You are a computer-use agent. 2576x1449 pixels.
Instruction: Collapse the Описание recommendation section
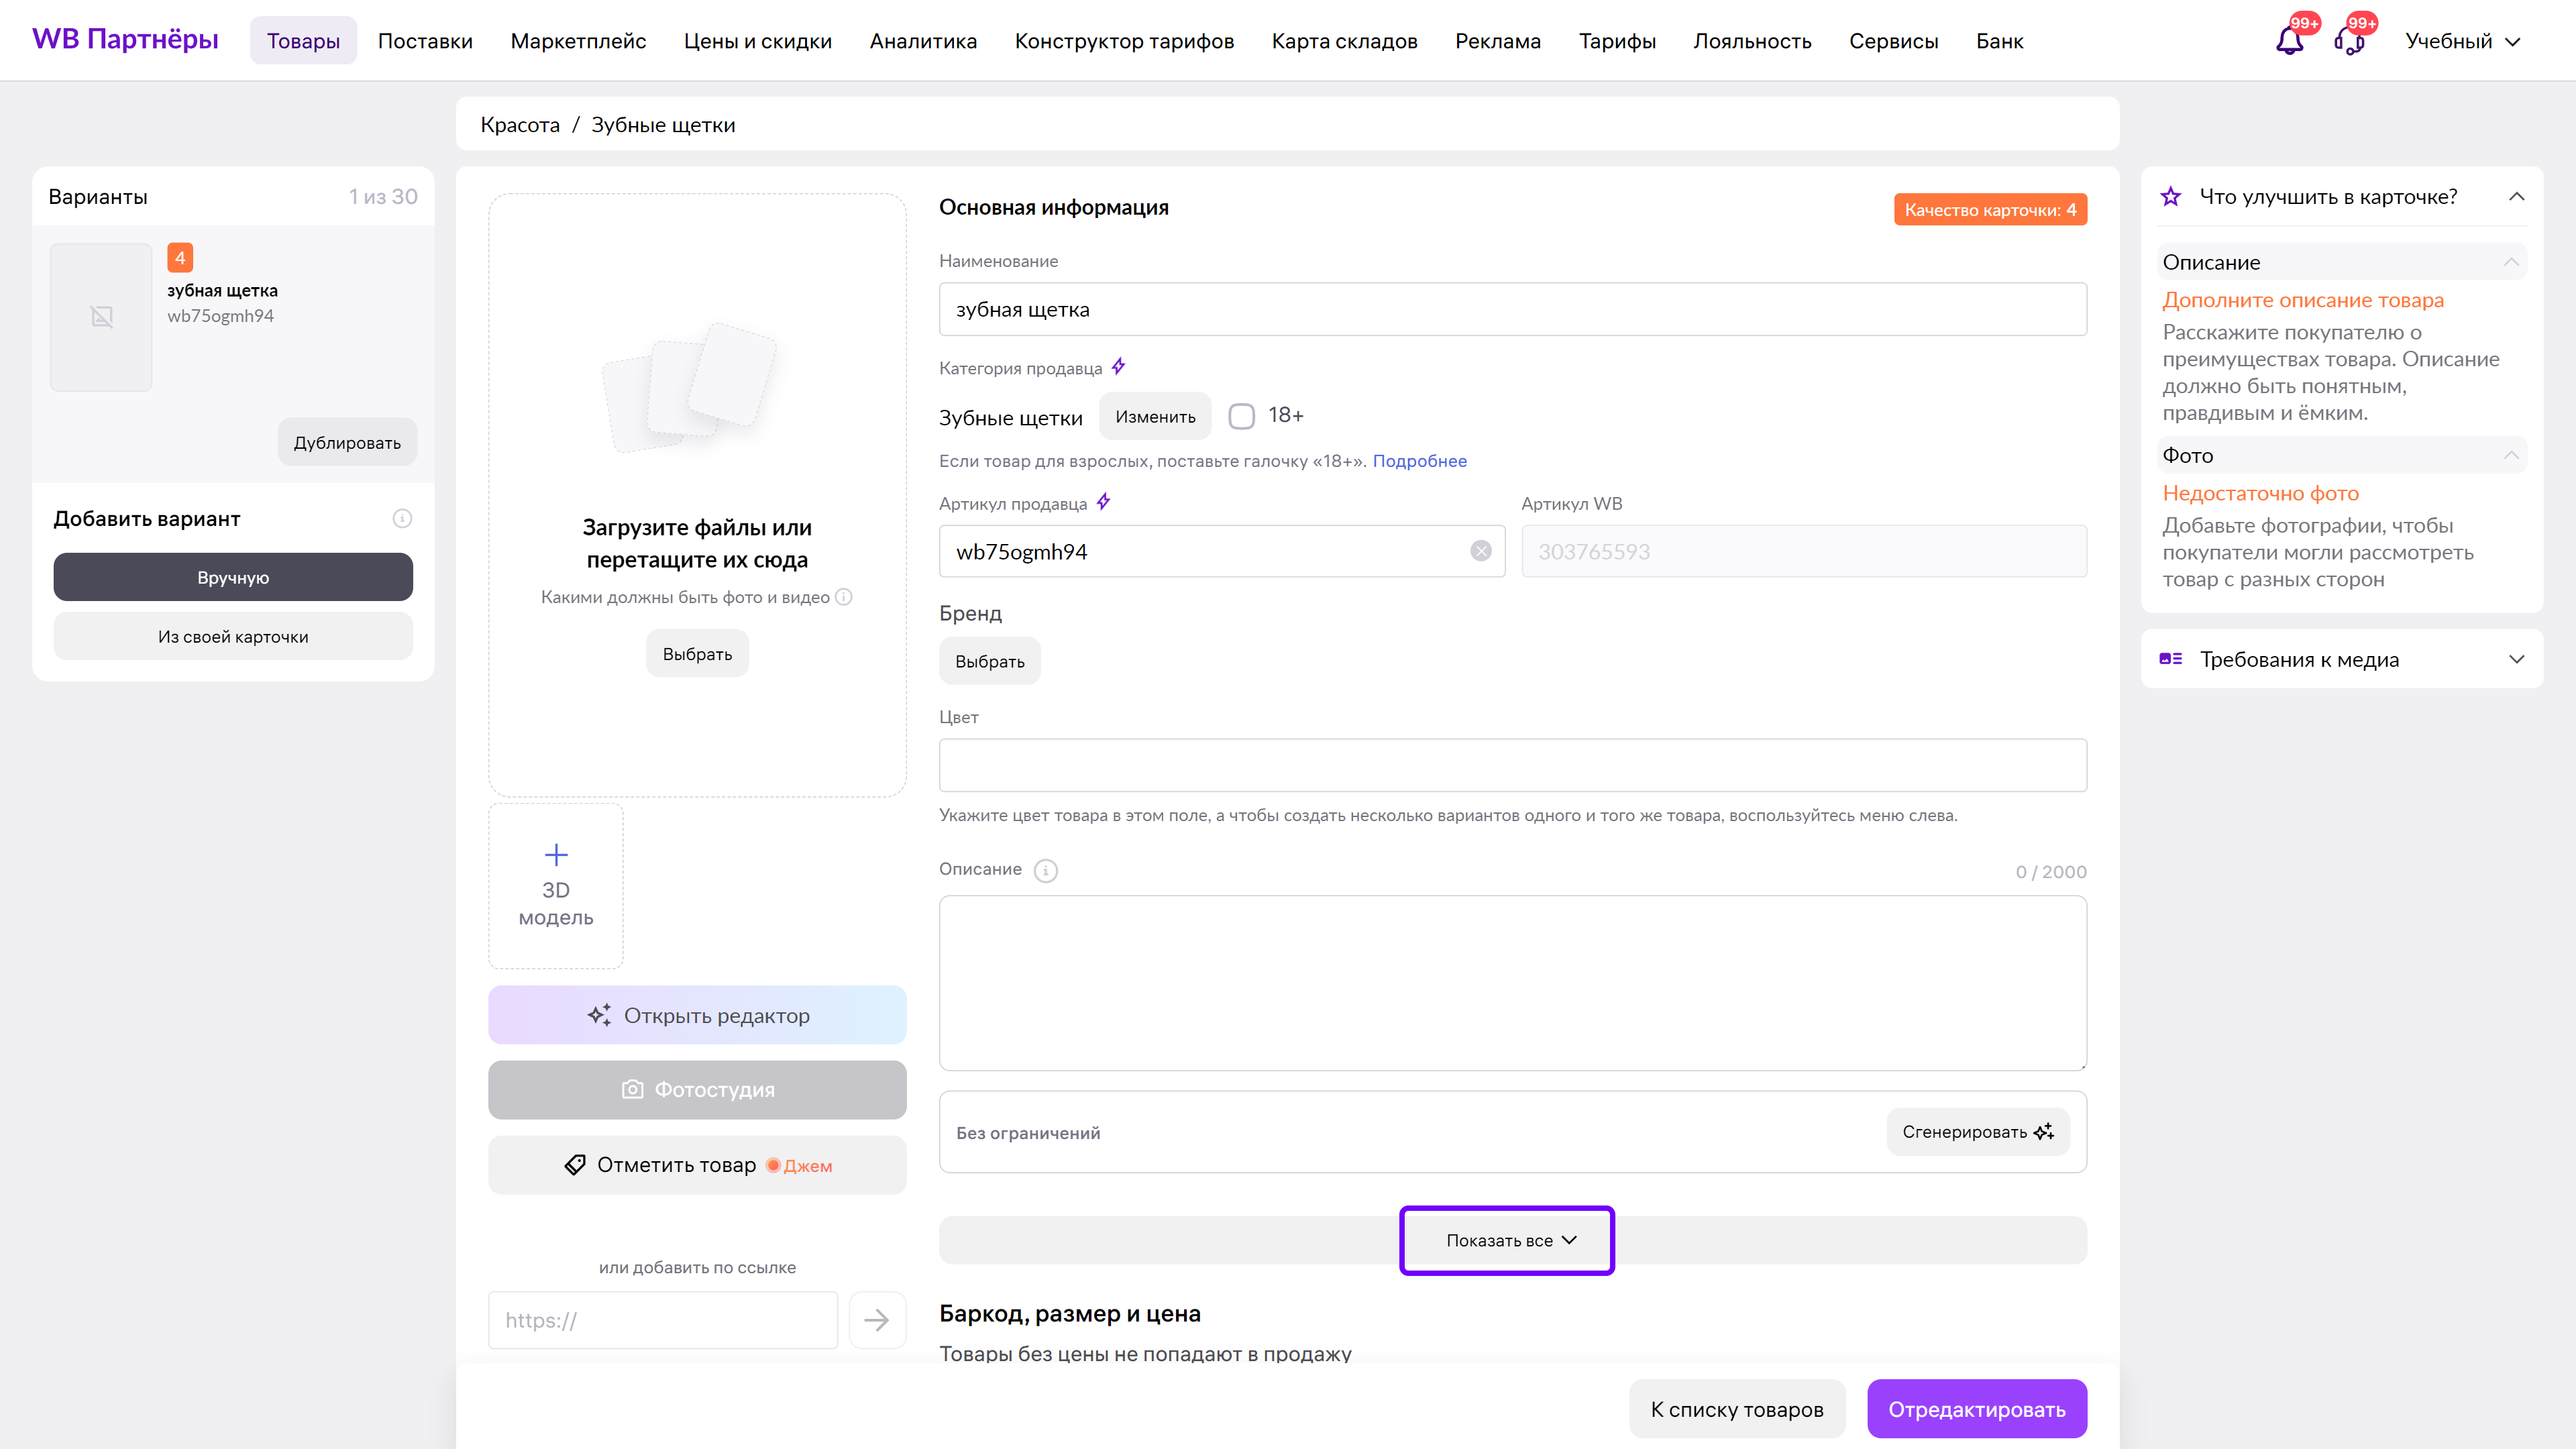tap(2511, 262)
